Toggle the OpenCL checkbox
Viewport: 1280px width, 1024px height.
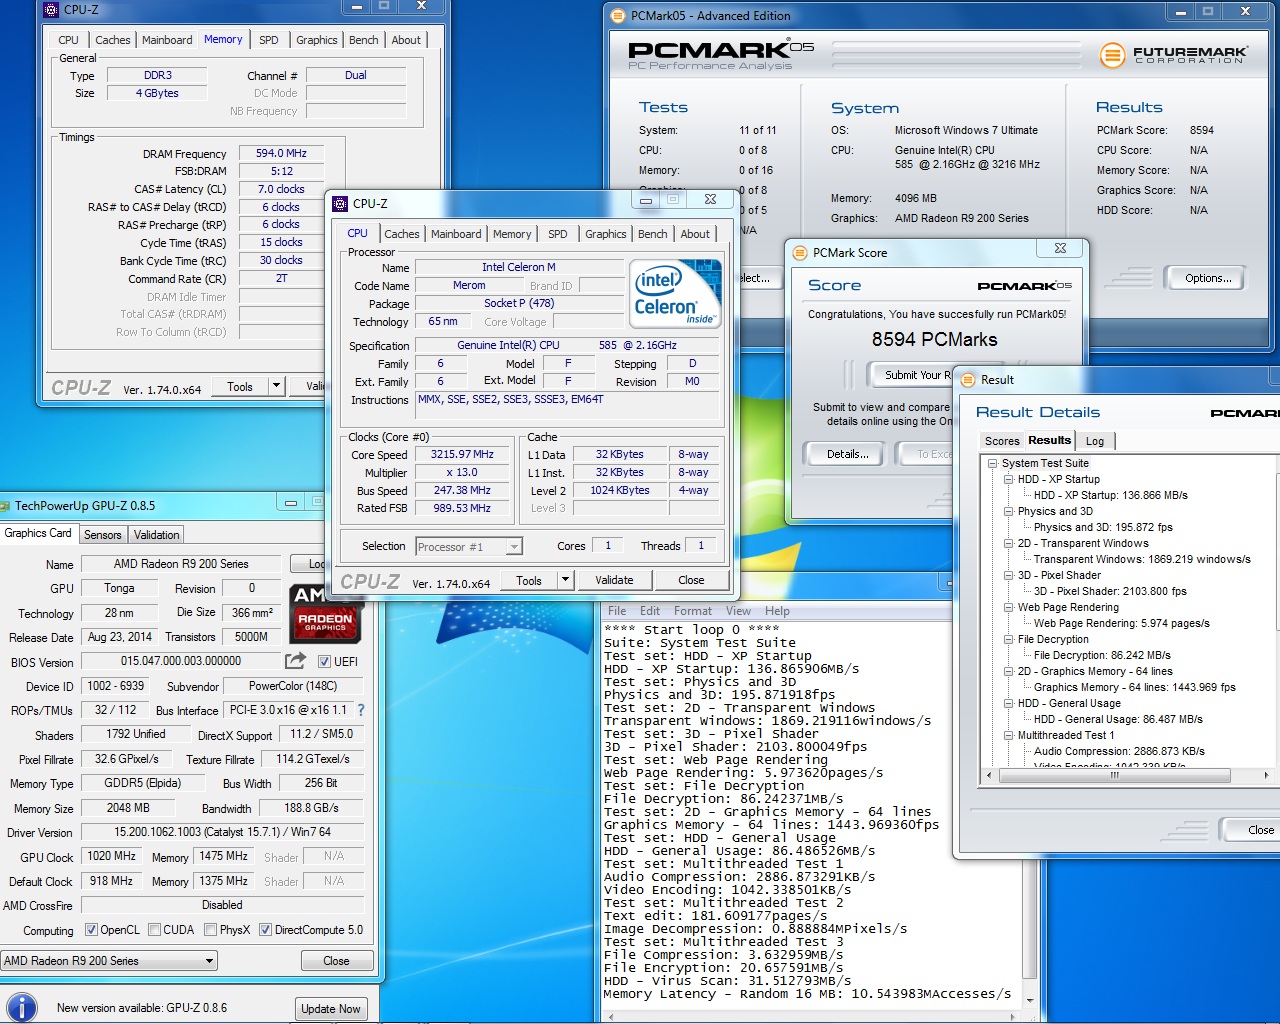click(x=92, y=930)
